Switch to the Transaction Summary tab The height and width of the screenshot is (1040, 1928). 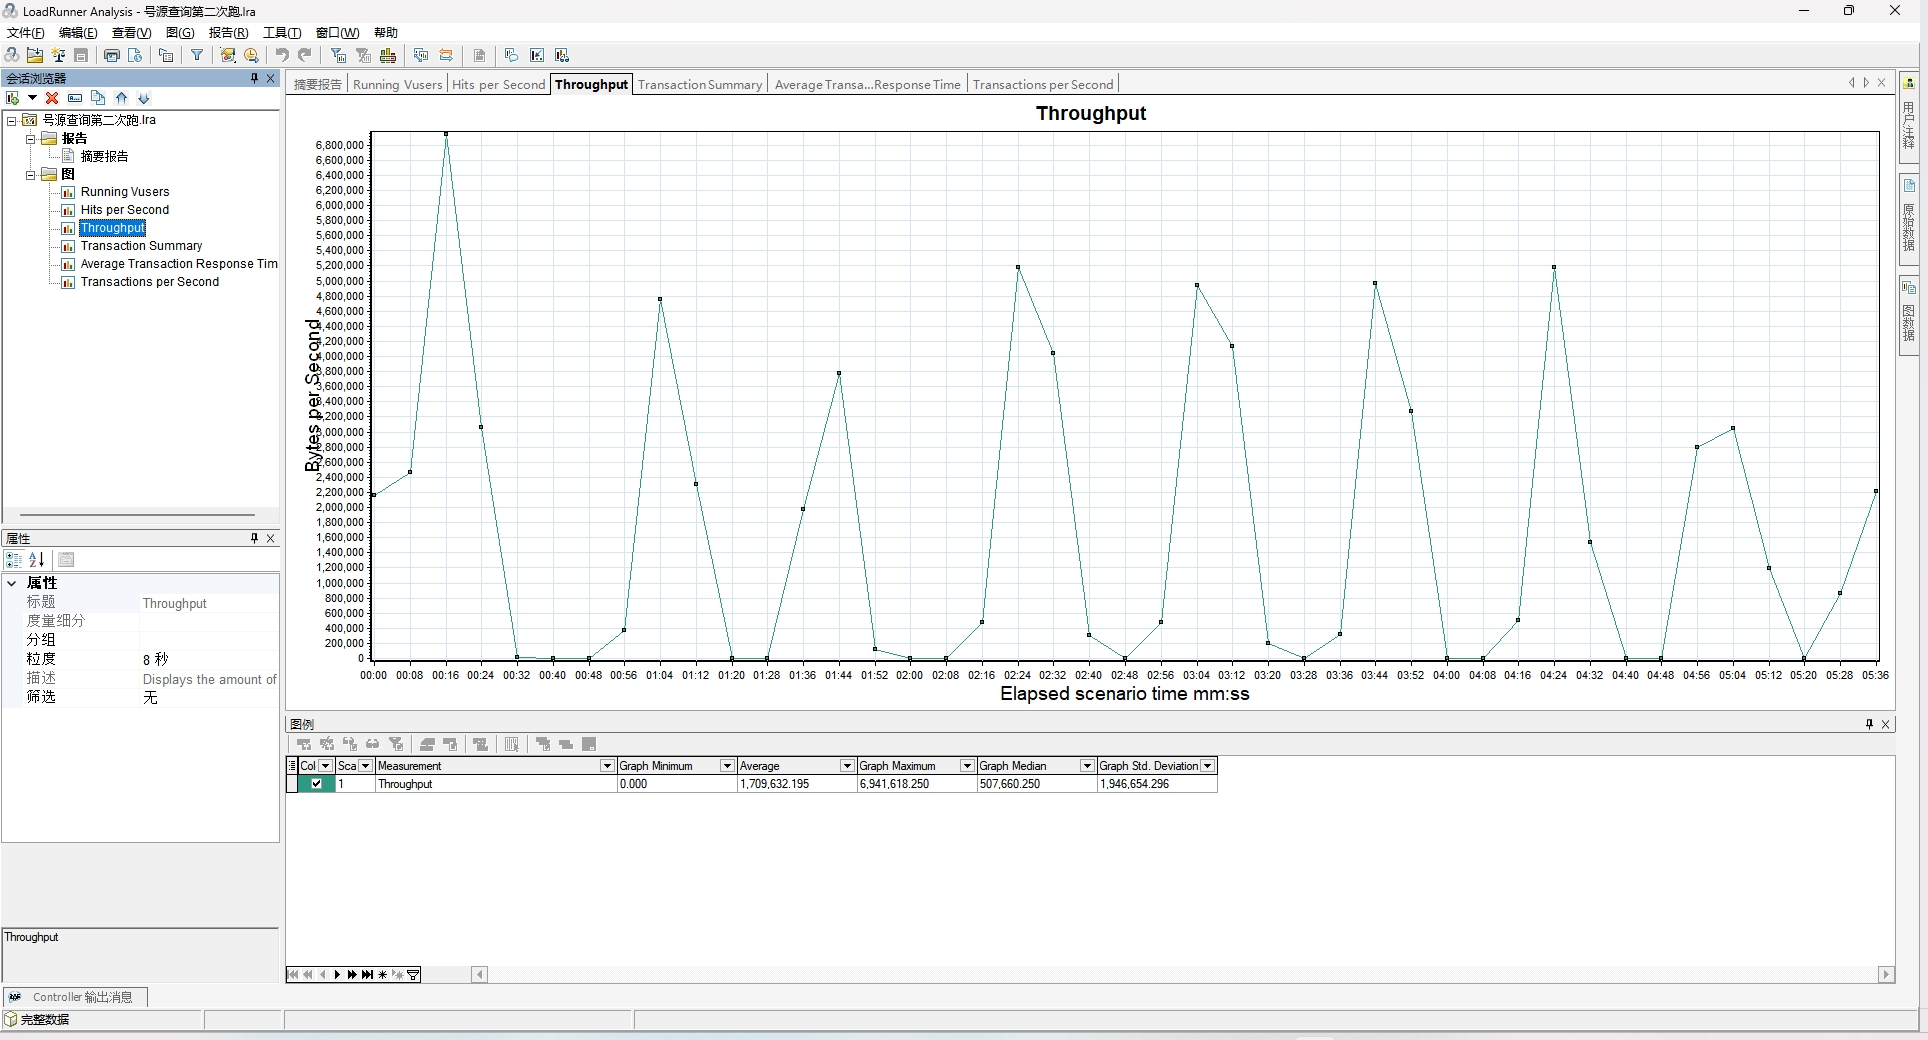tap(699, 85)
